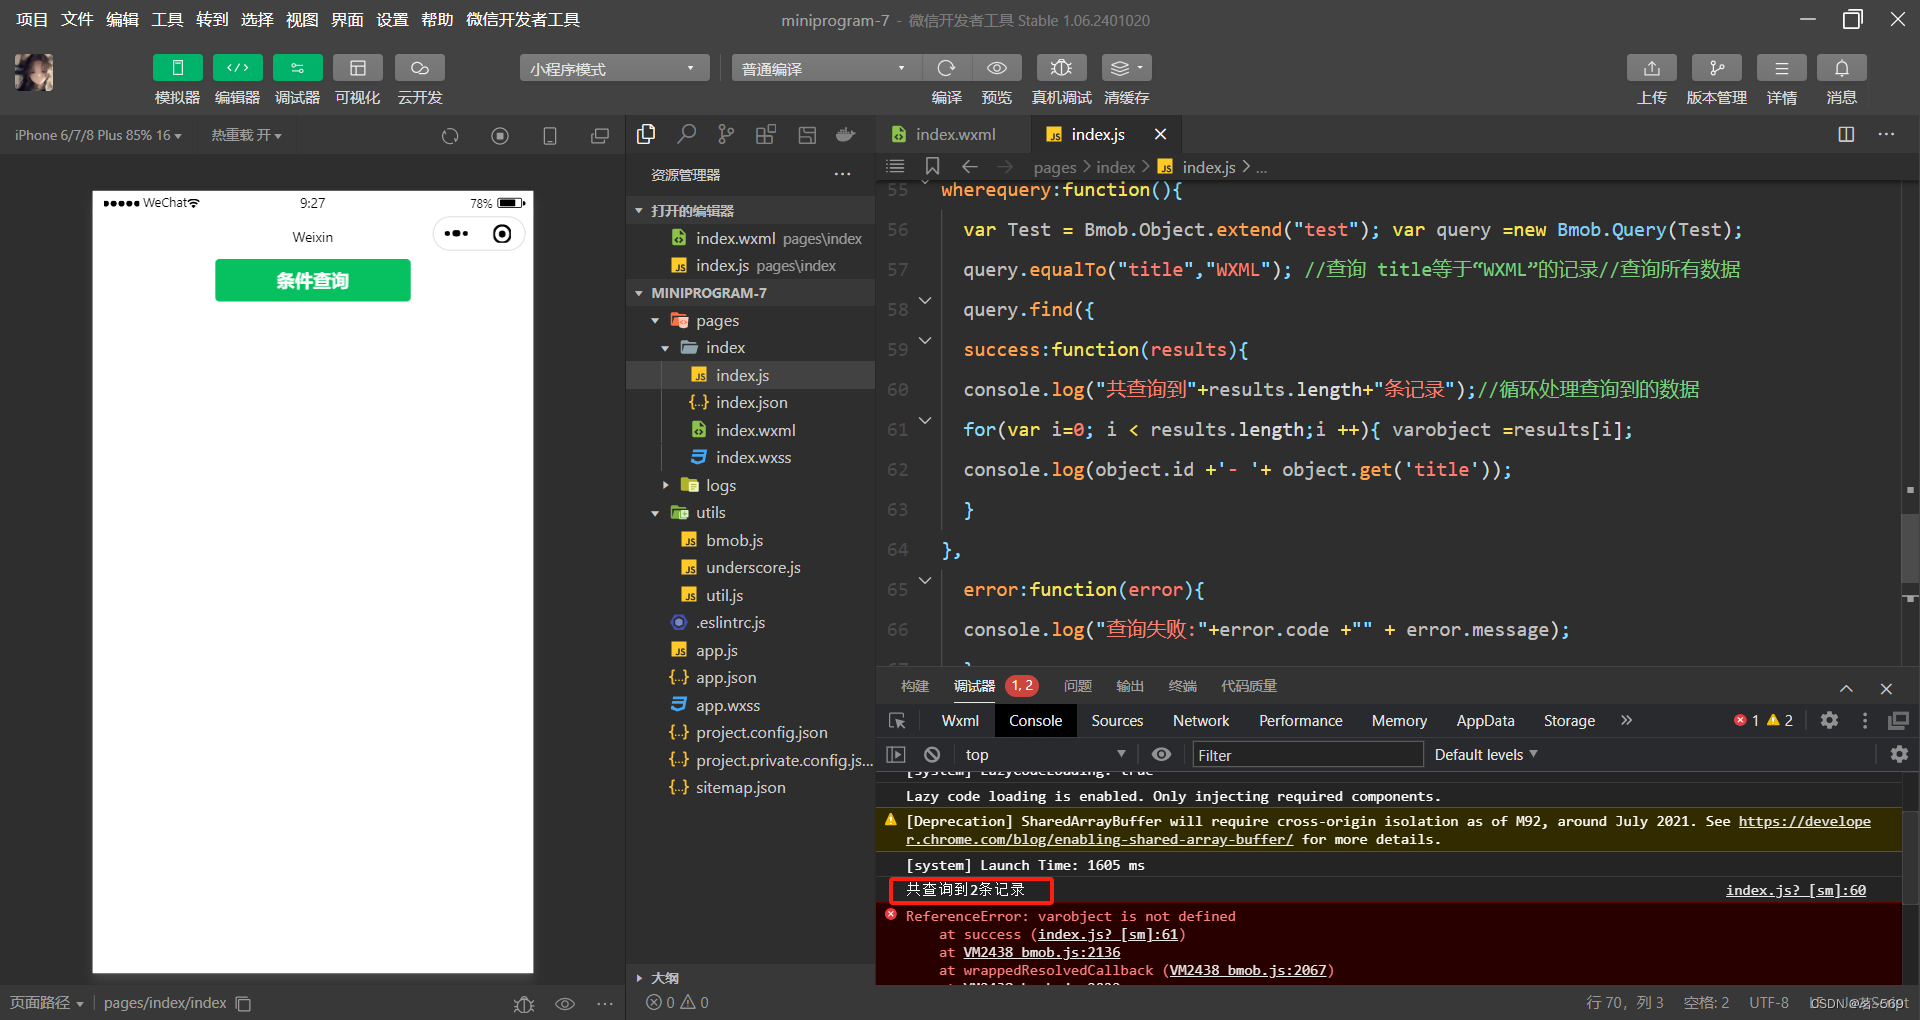Open 版本管理 version control icon
Image resolution: width=1920 pixels, height=1020 pixels.
[1717, 68]
